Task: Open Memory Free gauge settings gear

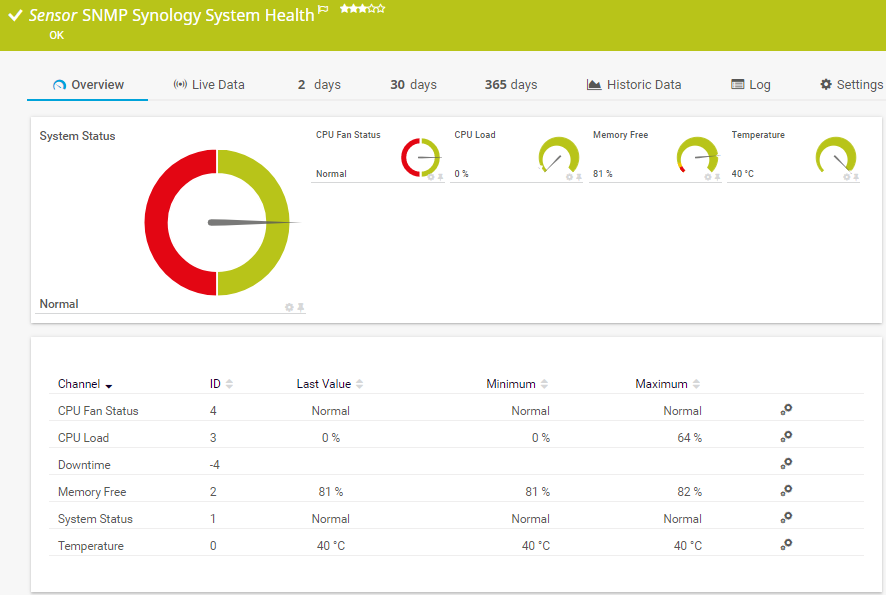Action: pyautogui.click(x=708, y=177)
